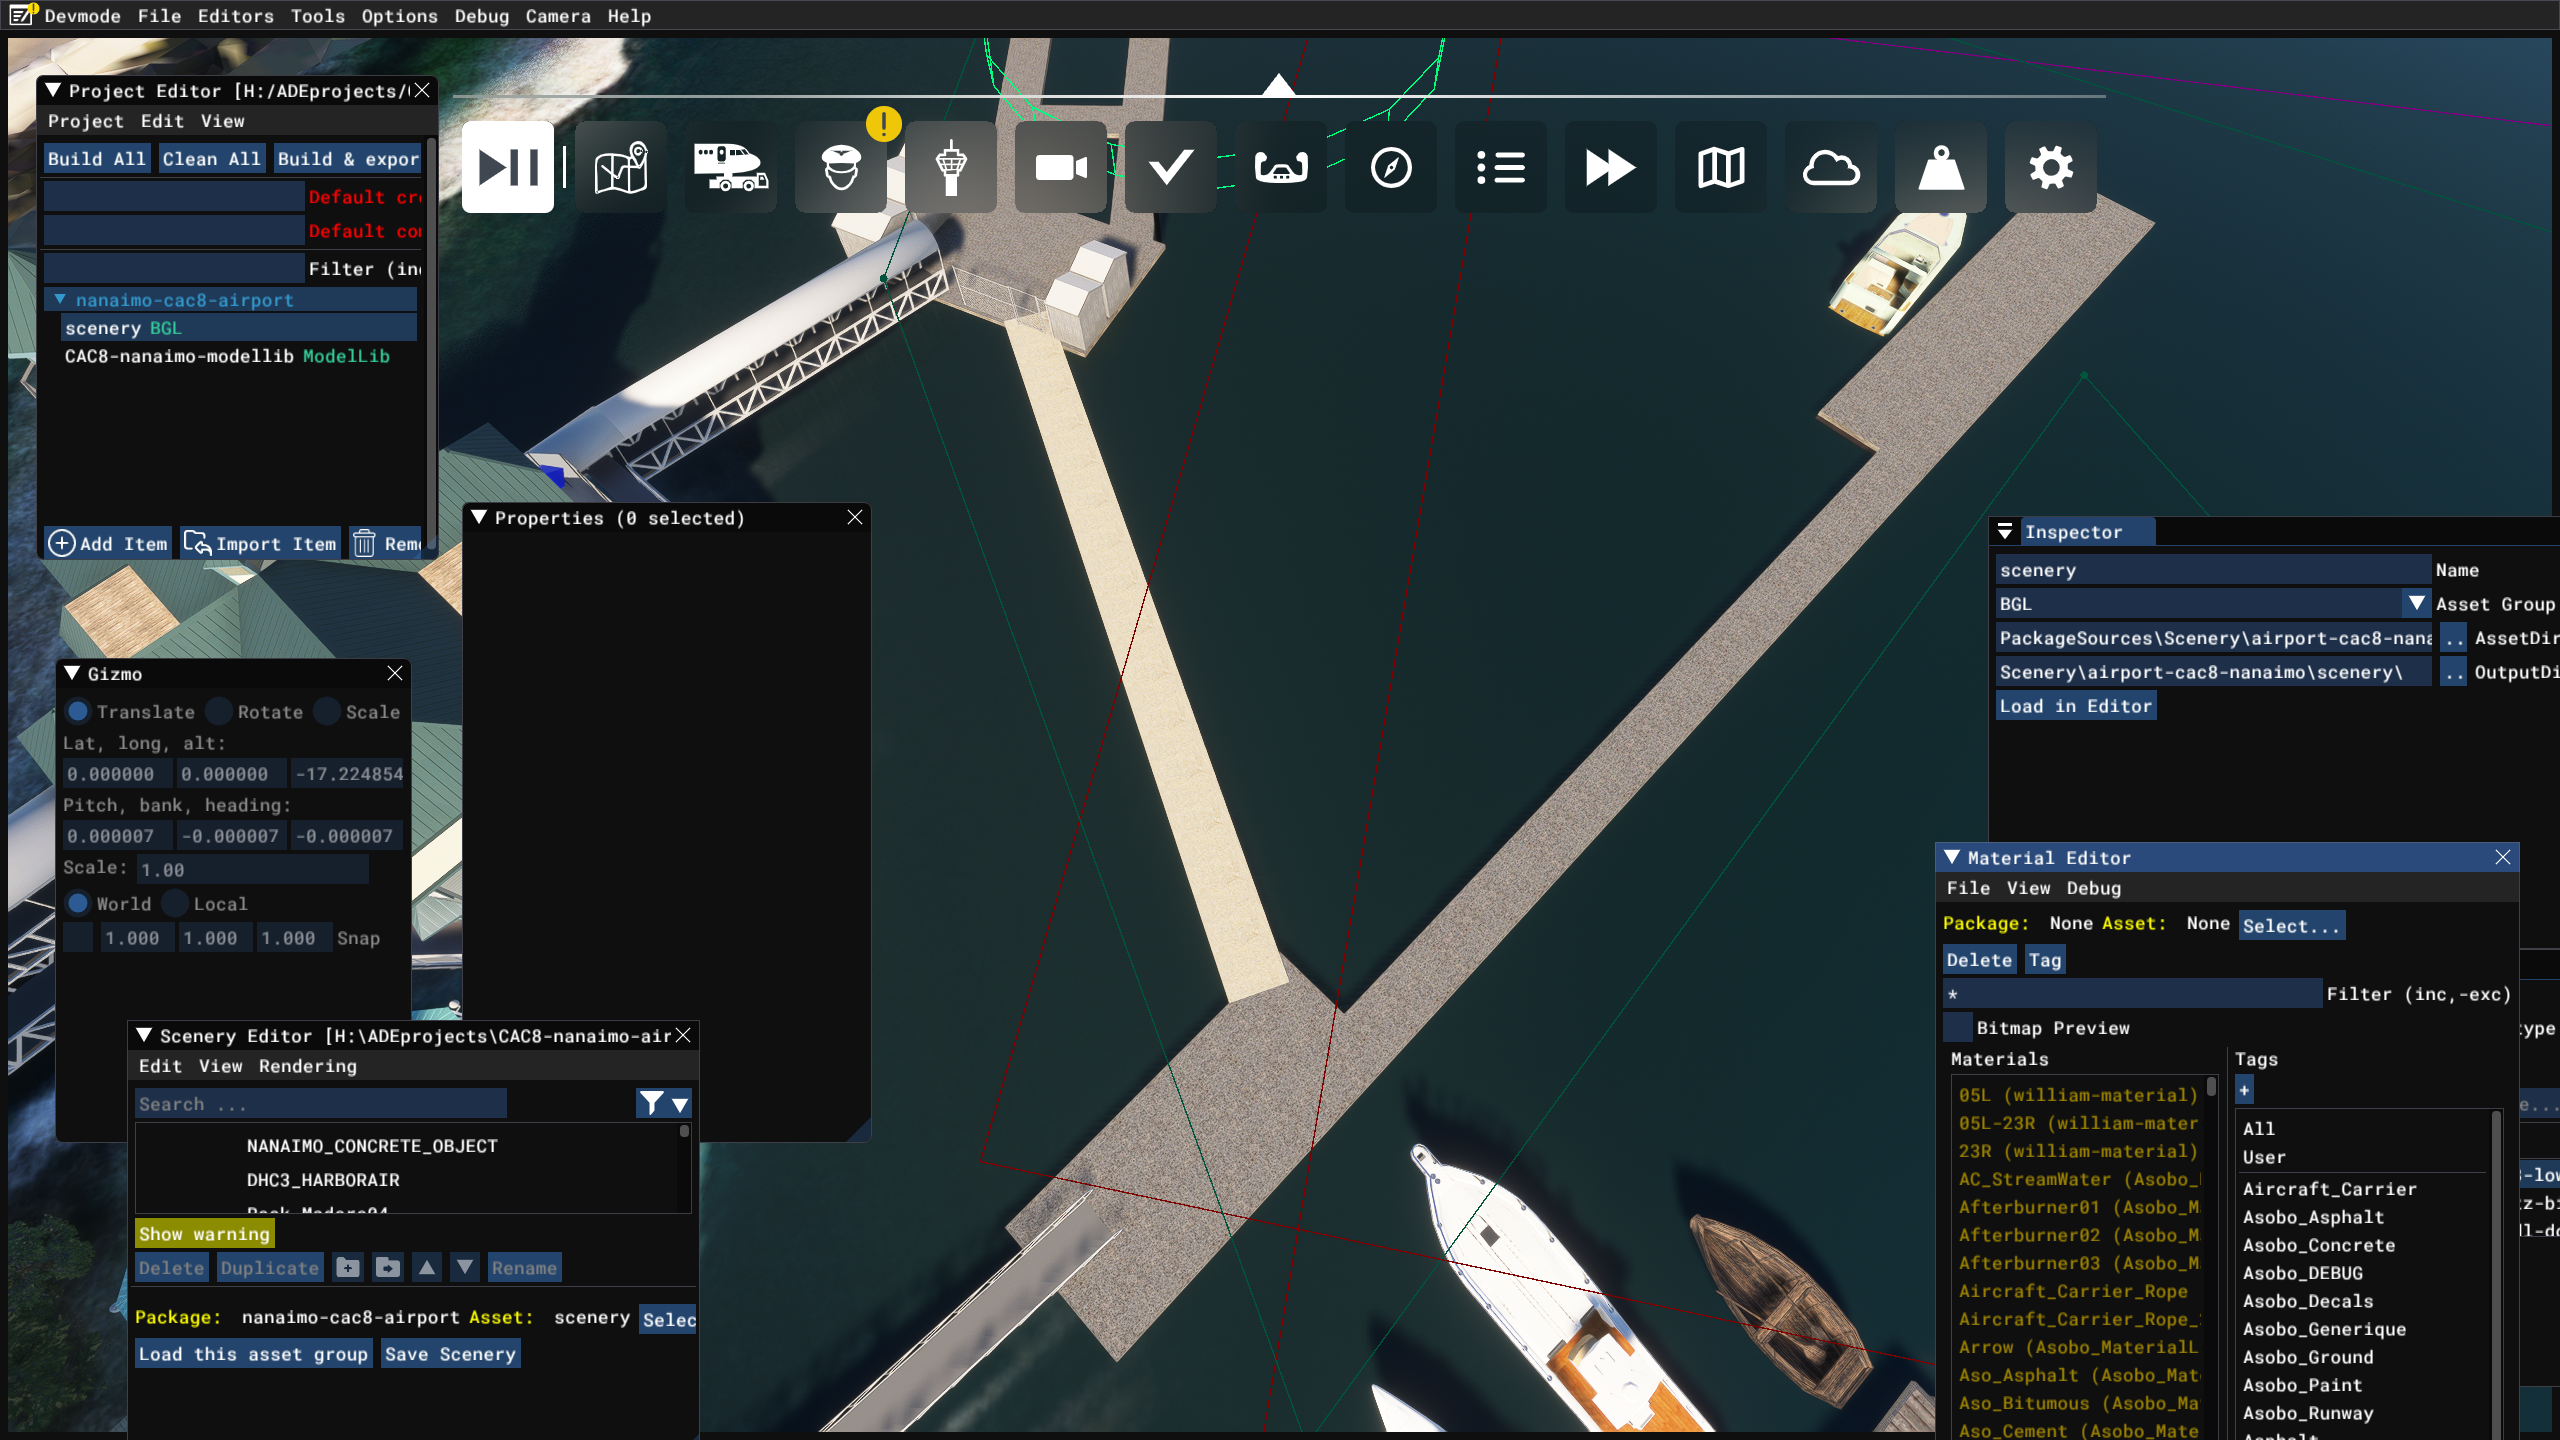Click the Load in Editor button
2560x1440 pixels.
click(x=2076, y=706)
